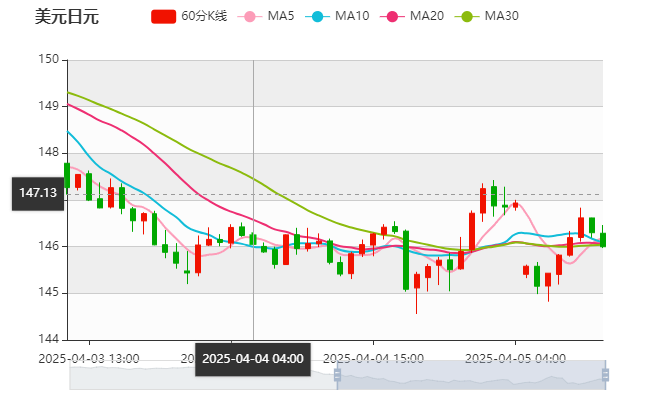
Task: Click the left handle of zoom slider
Action: click(x=335, y=376)
